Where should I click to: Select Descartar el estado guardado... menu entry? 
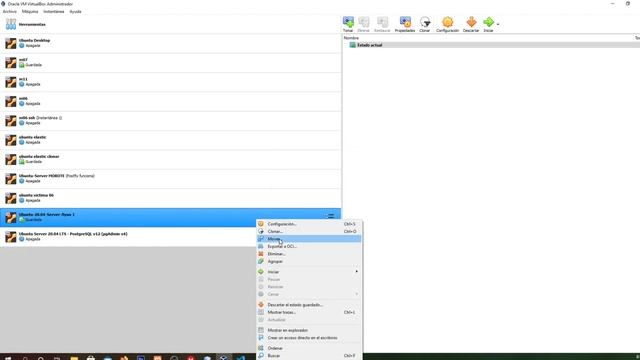coord(309,305)
